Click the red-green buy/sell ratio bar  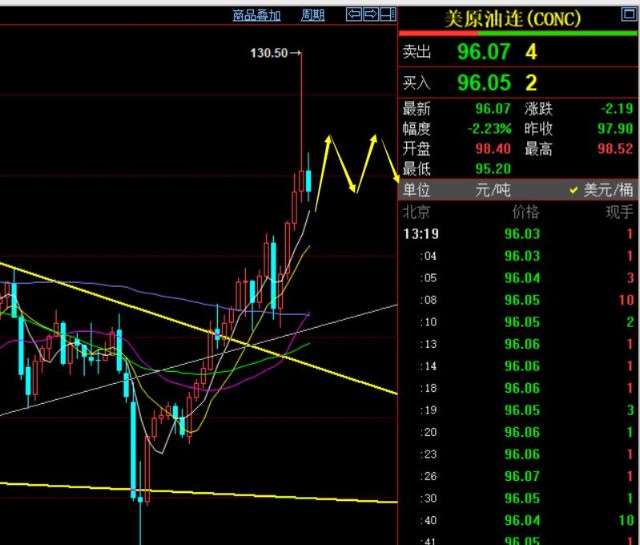518,33
